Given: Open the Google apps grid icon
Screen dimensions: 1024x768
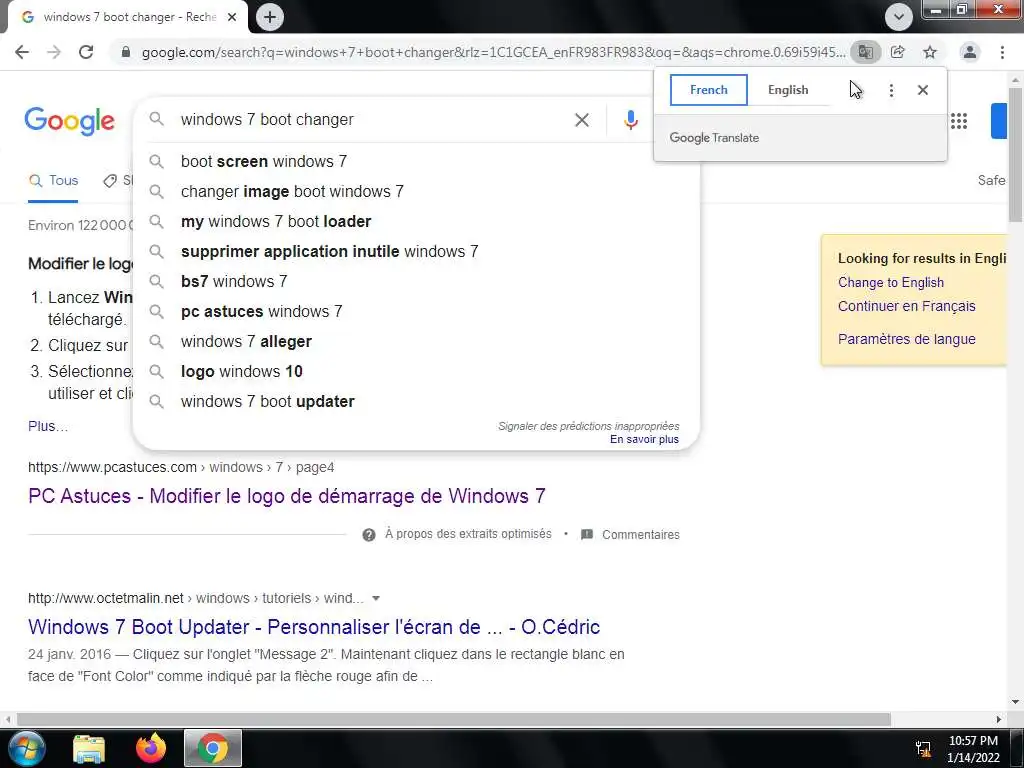Looking at the screenshot, I should (x=959, y=121).
